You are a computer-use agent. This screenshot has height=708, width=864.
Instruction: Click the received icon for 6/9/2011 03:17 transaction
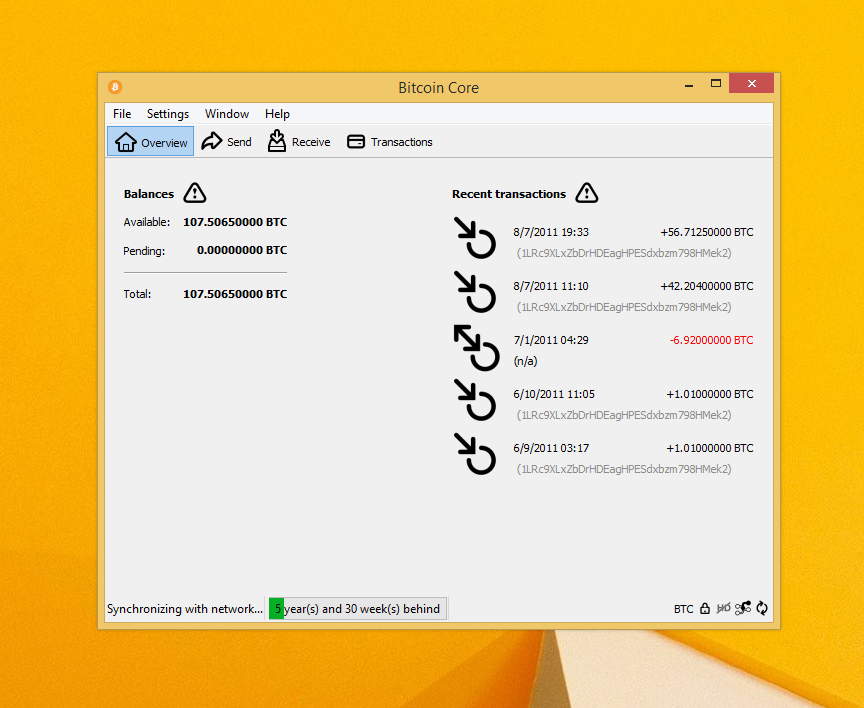click(x=475, y=453)
